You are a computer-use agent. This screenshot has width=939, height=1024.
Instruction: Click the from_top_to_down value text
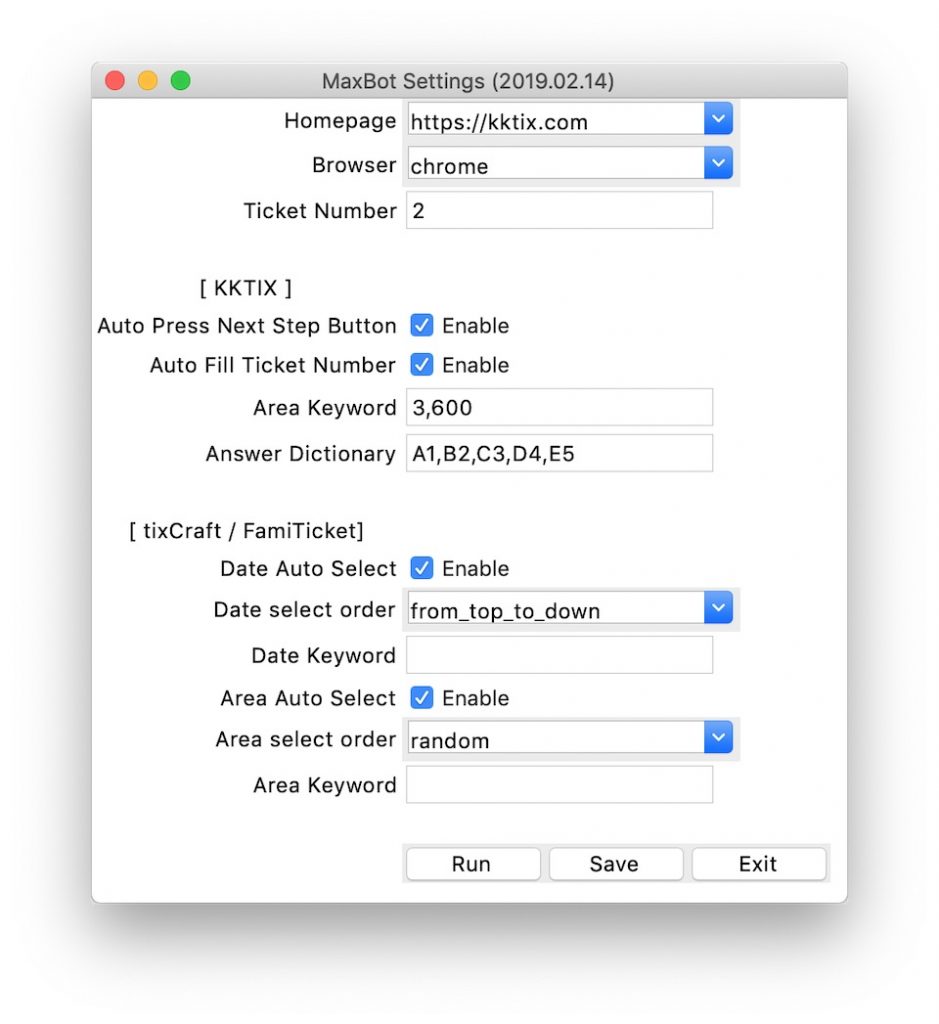click(x=505, y=611)
